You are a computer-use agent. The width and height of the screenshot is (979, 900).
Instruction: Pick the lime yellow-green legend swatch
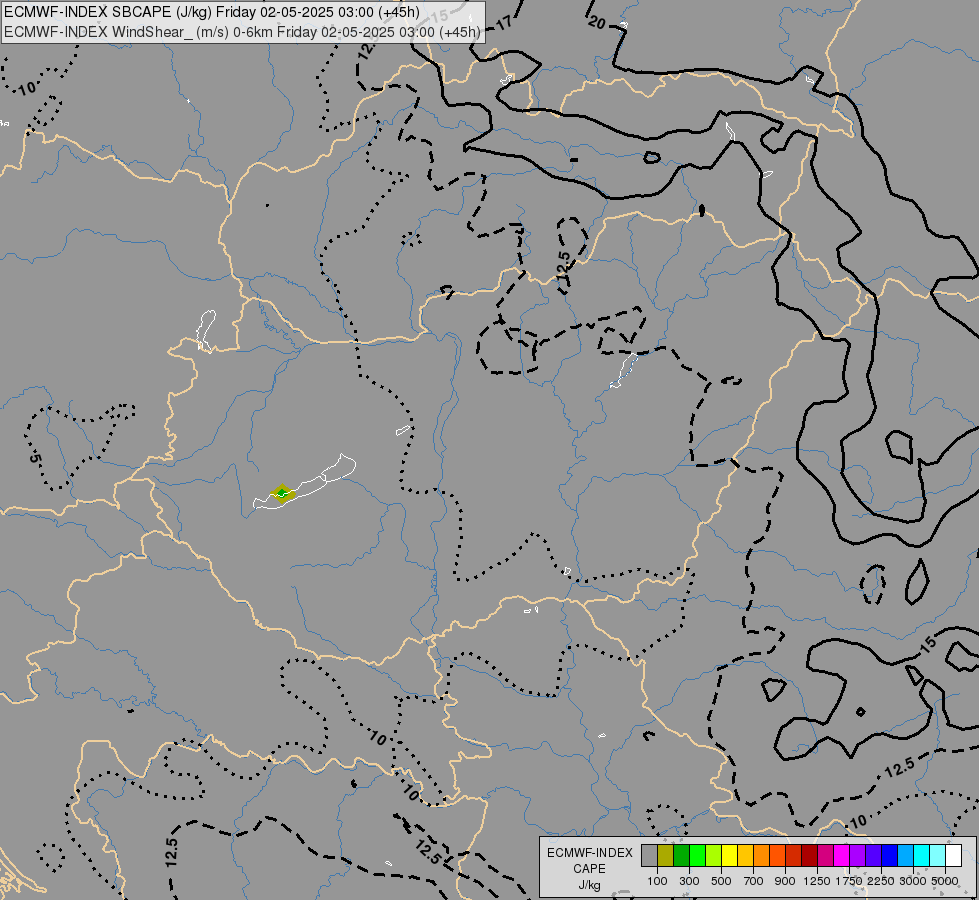tap(714, 856)
